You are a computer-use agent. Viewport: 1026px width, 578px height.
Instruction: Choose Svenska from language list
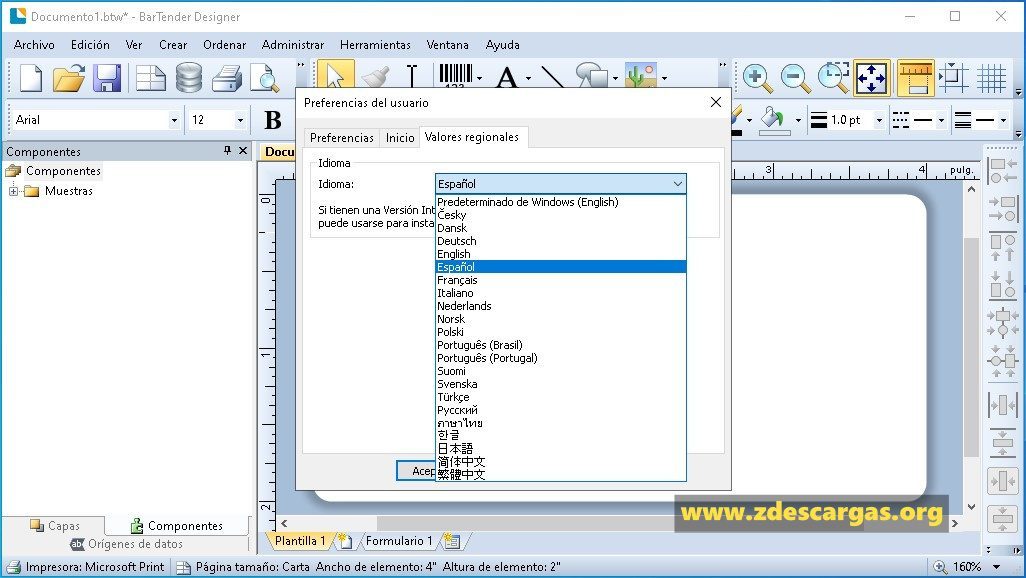561,384
